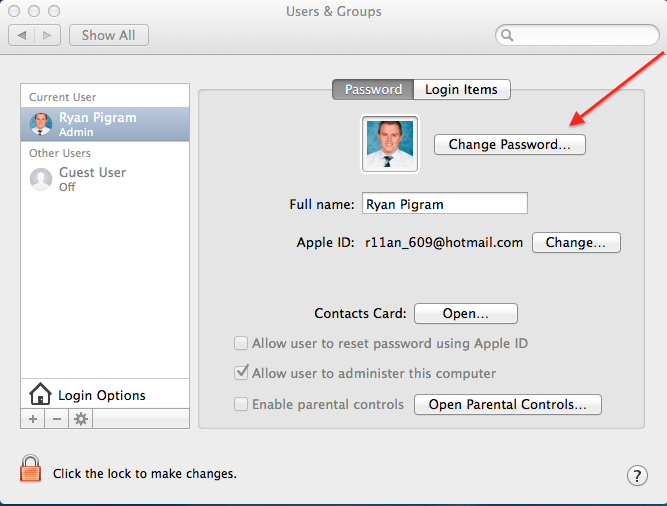Select the Password tab
667x506 pixels.
[373, 90]
